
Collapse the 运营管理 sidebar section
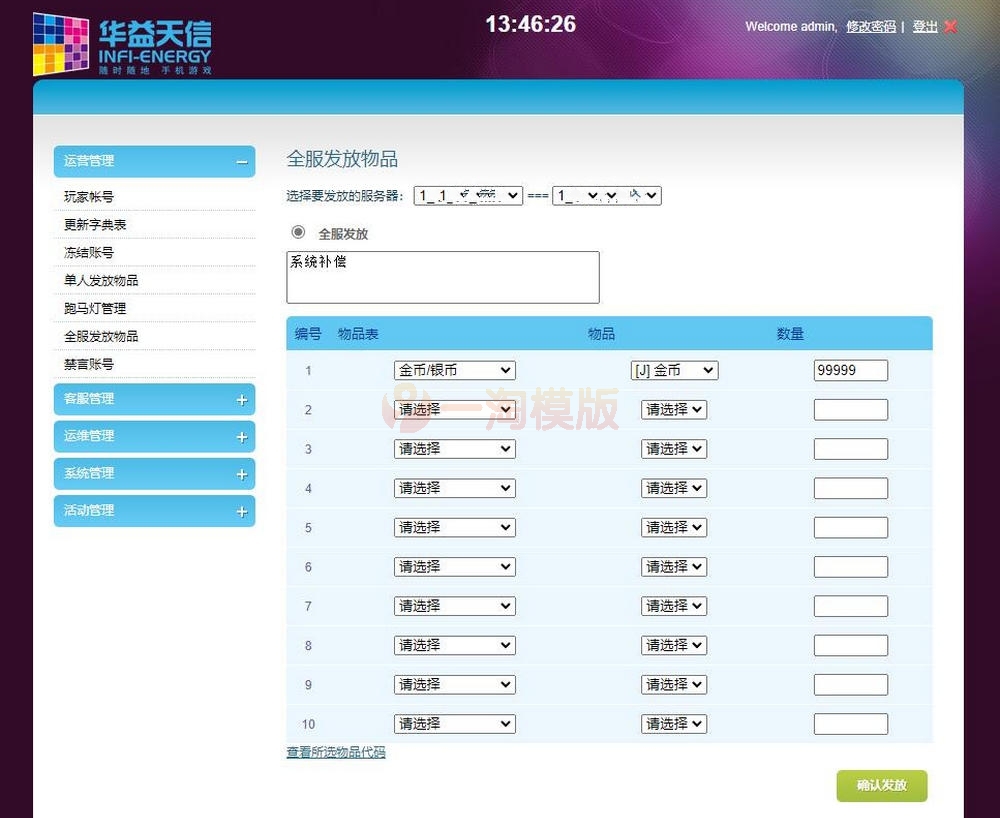tap(240, 161)
